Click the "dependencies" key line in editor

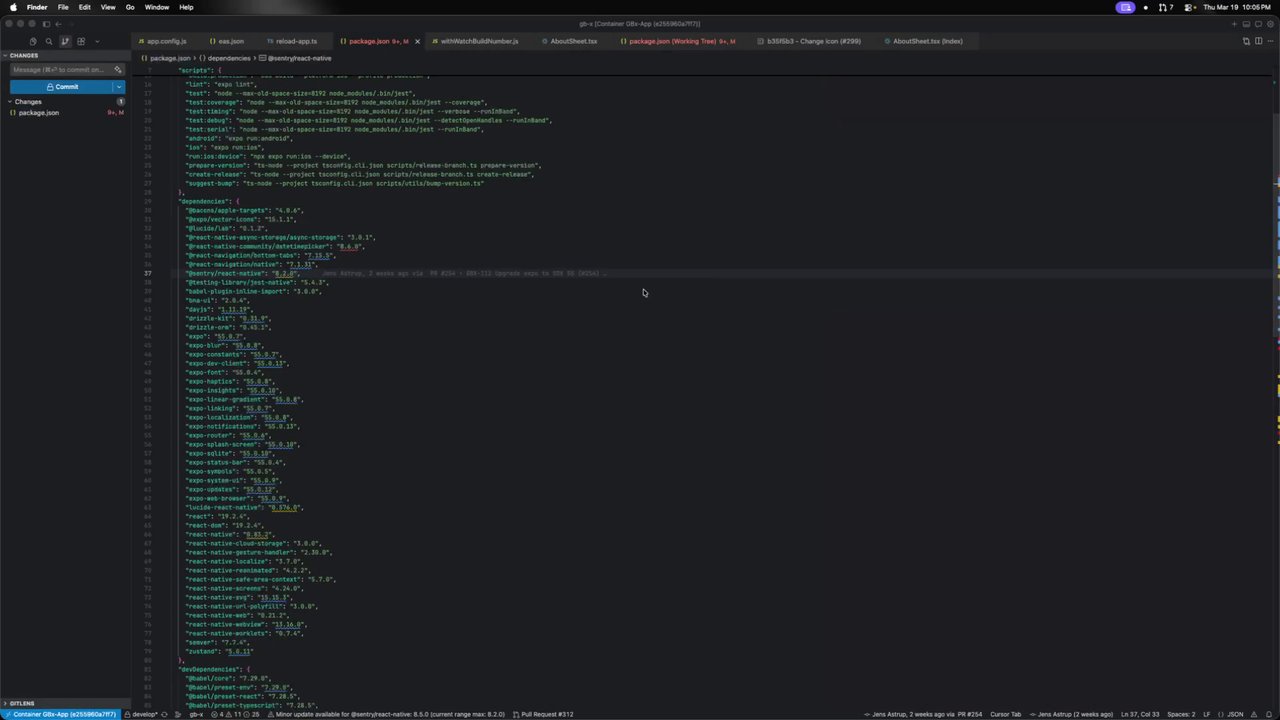coord(207,201)
